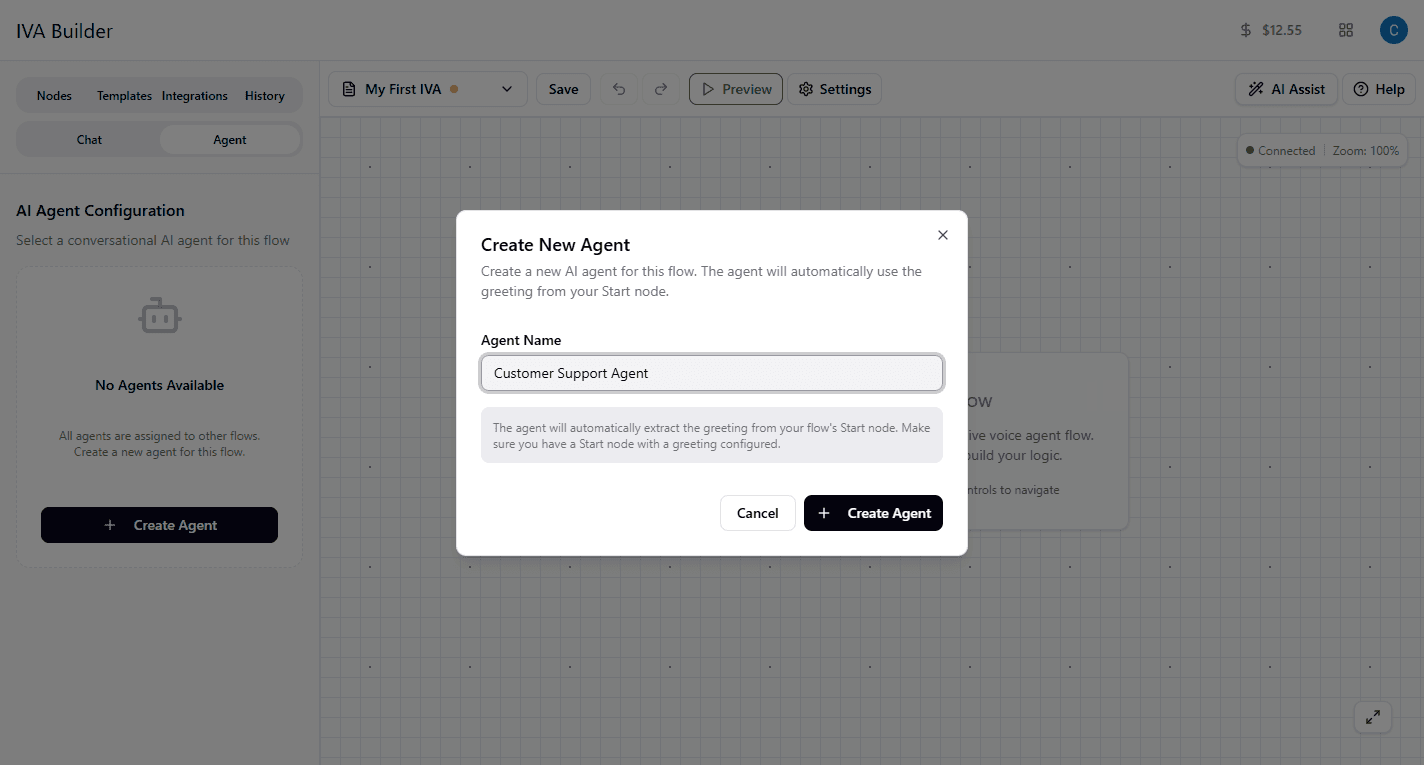The image size is (1424, 765).
Task: Open the account menu avatar
Action: 1393,30
